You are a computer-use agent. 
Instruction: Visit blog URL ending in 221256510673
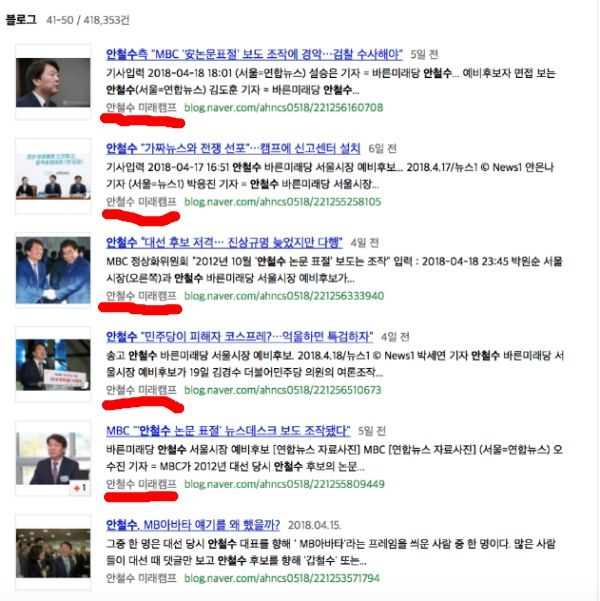click(x=283, y=390)
